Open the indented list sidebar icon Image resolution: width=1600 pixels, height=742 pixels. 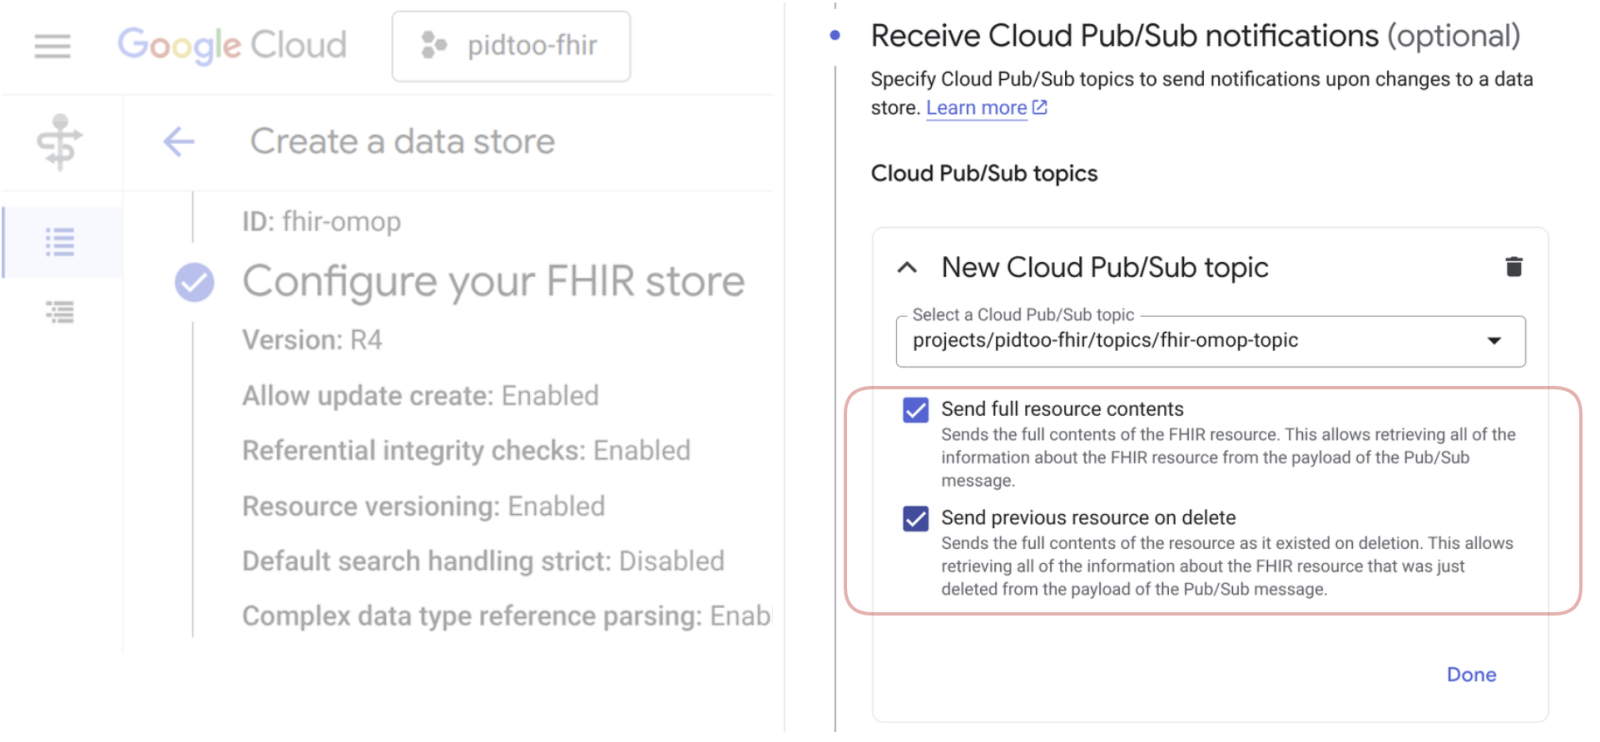tap(60, 313)
